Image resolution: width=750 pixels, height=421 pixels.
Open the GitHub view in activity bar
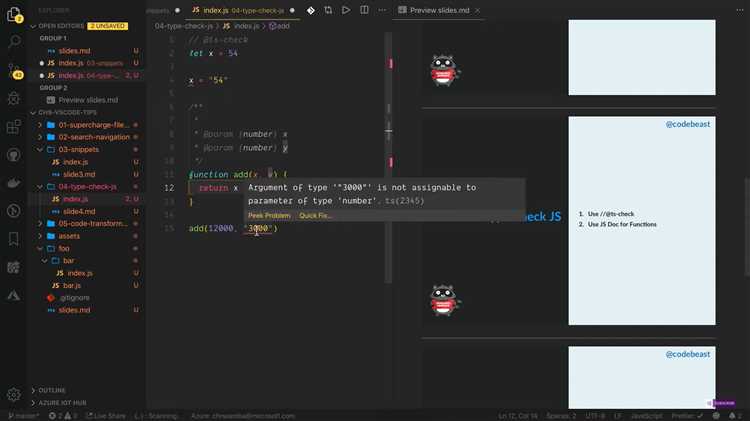coord(14,155)
